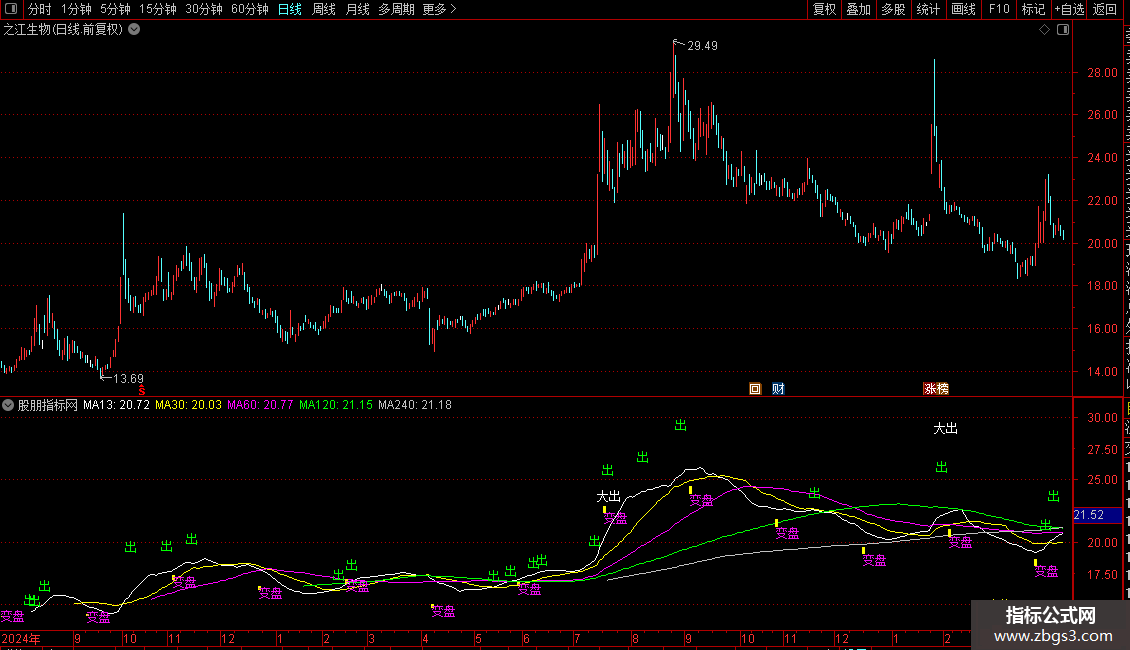The height and width of the screenshot is (650, 1130).
Task: Switch to the 分时 intraday view
Action: tap(39, 9)
